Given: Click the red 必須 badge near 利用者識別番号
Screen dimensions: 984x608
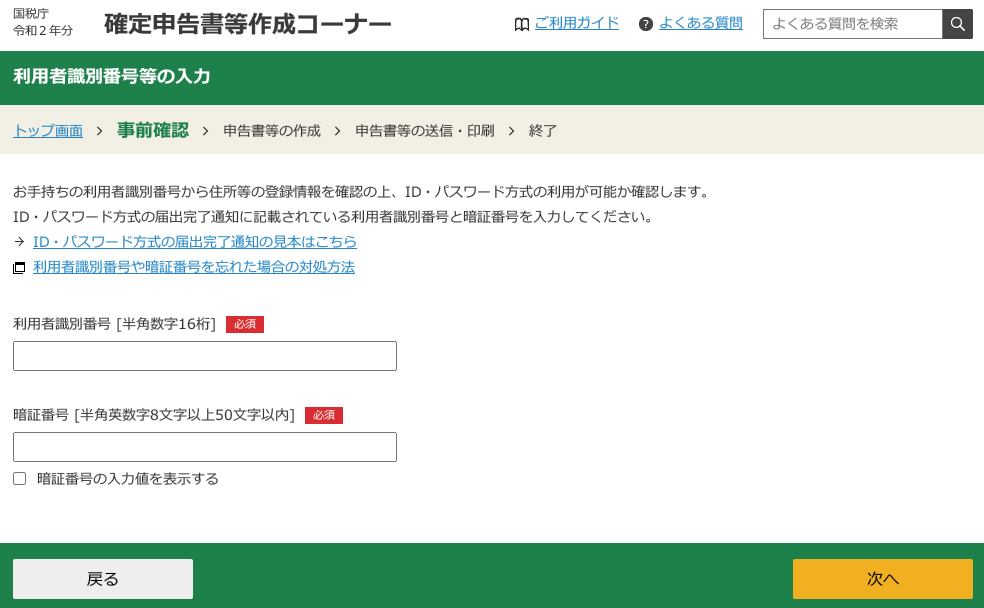Looking at the screenshot, I should pos(245,324).
